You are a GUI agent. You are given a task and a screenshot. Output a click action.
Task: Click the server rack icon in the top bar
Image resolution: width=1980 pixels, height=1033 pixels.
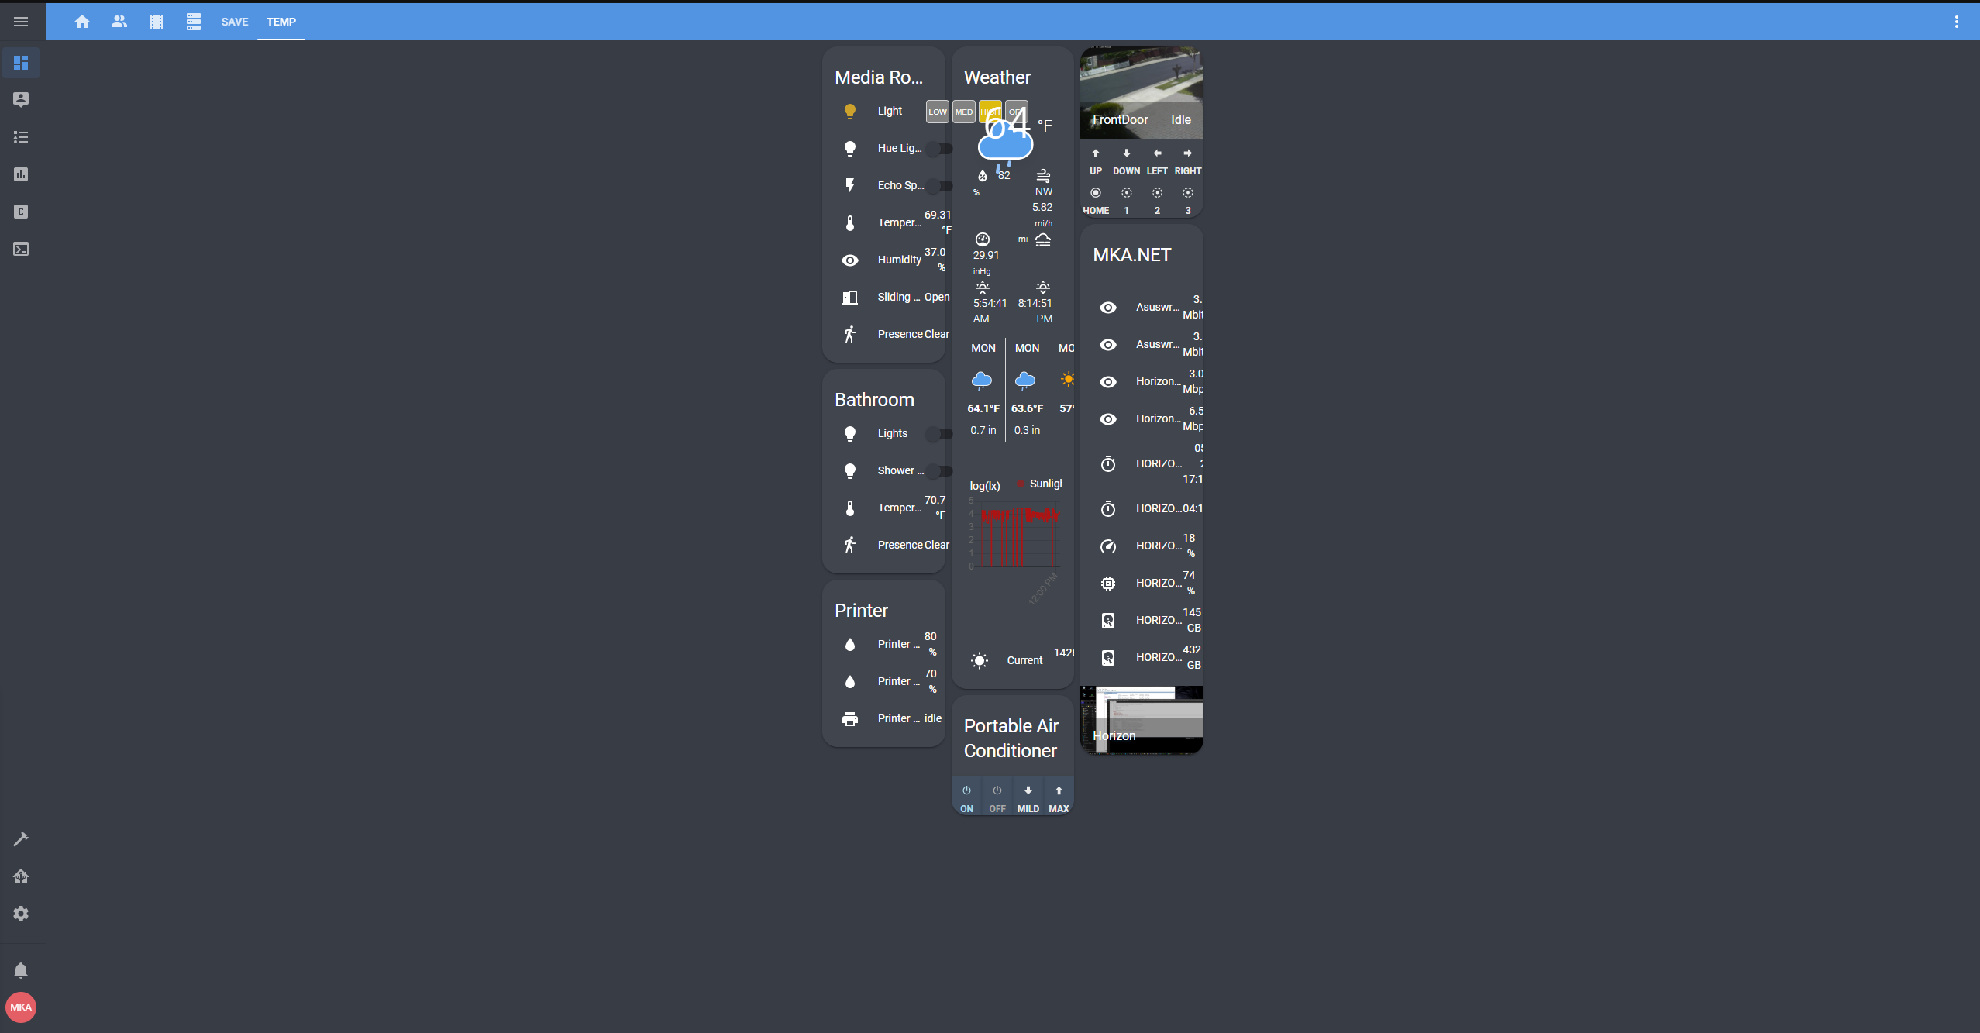pos(193,21)
